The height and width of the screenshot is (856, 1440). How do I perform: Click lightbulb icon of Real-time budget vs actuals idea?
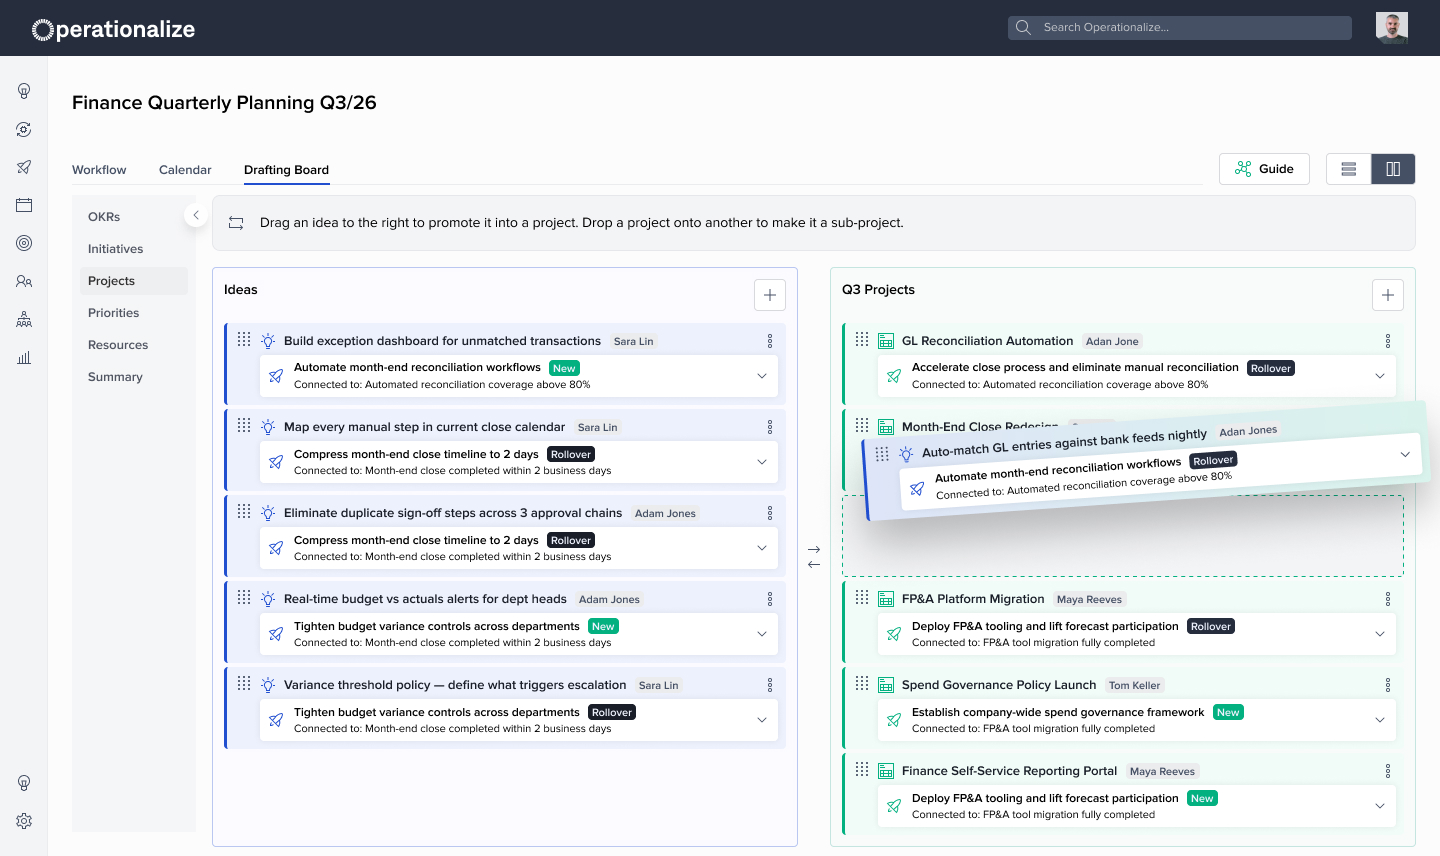pos(268,599)
